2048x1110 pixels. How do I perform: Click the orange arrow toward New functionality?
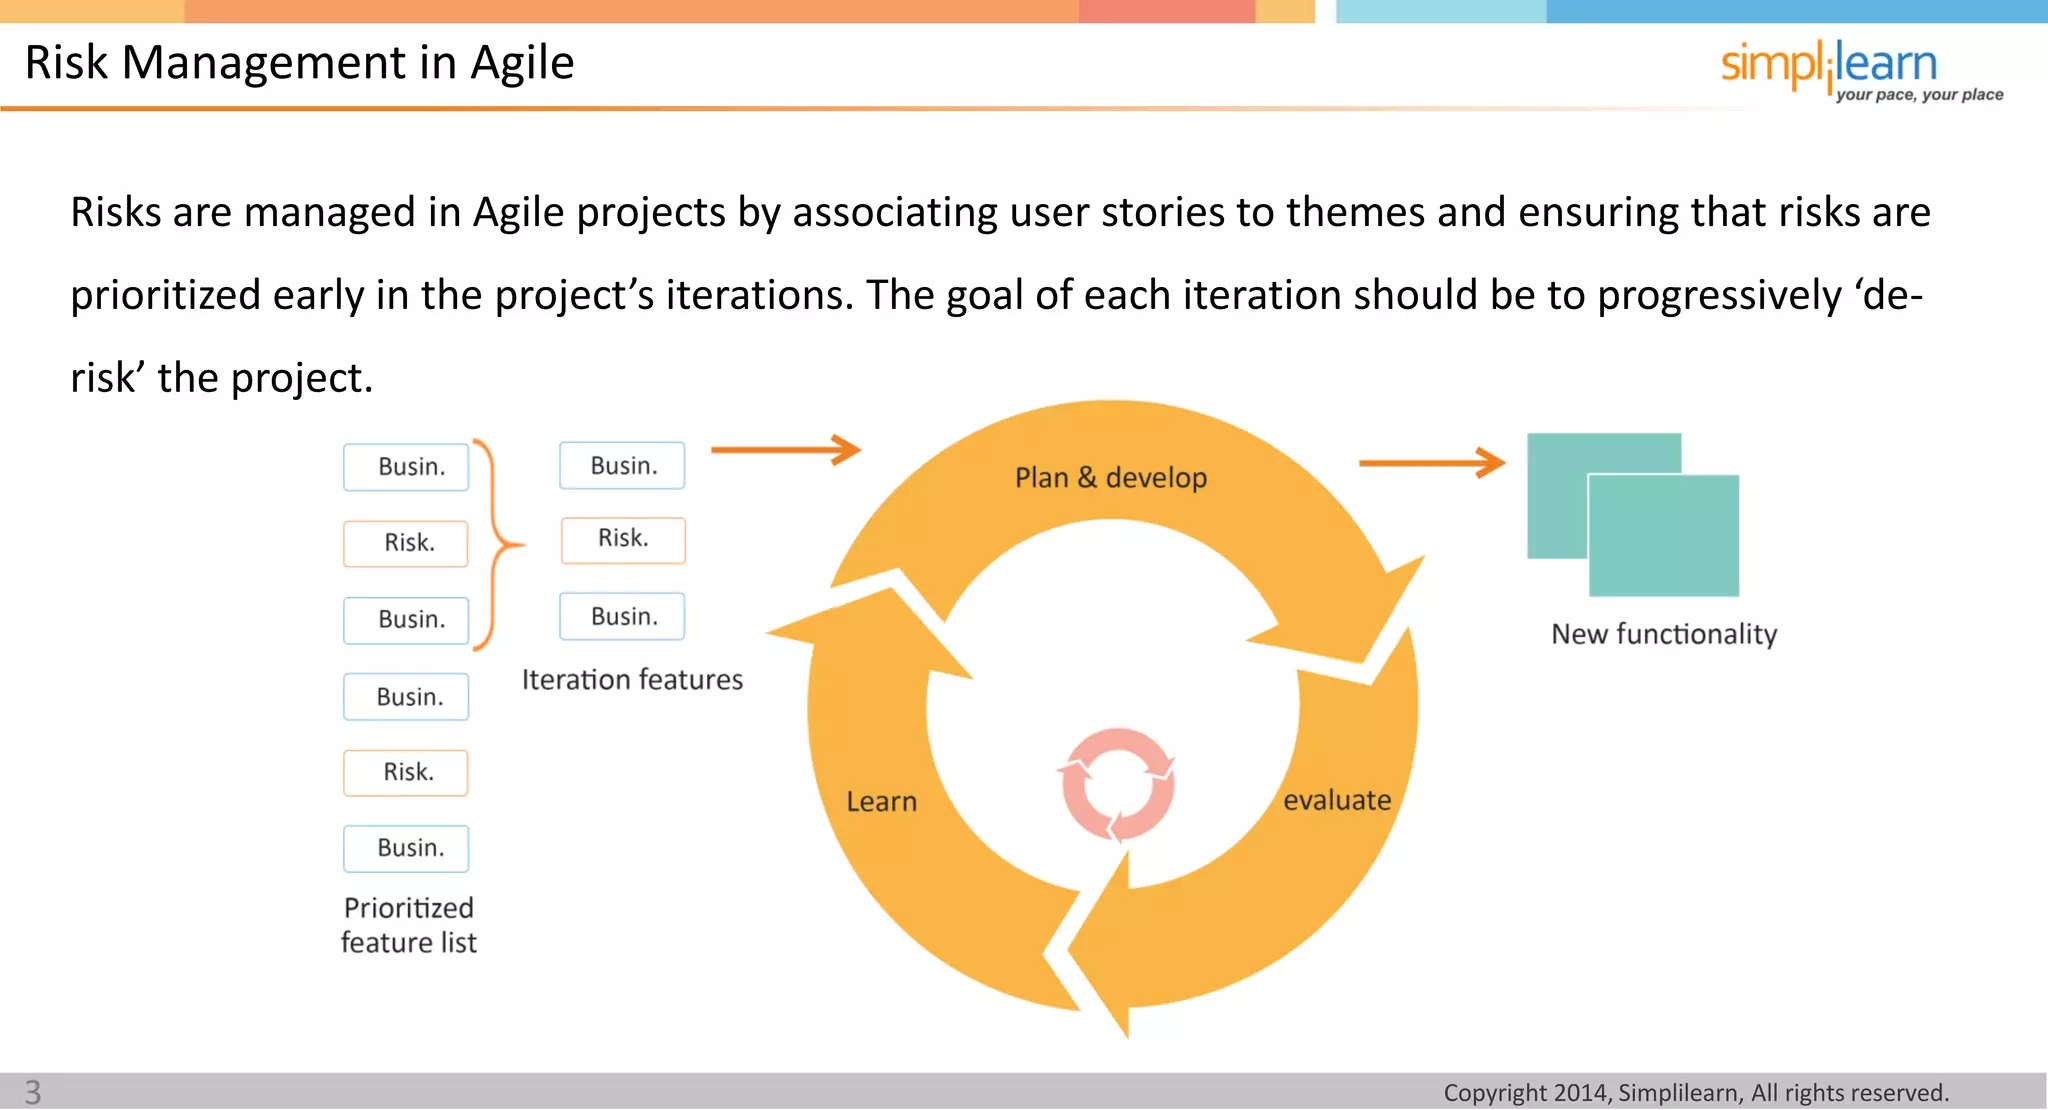tap(1432, 462)
